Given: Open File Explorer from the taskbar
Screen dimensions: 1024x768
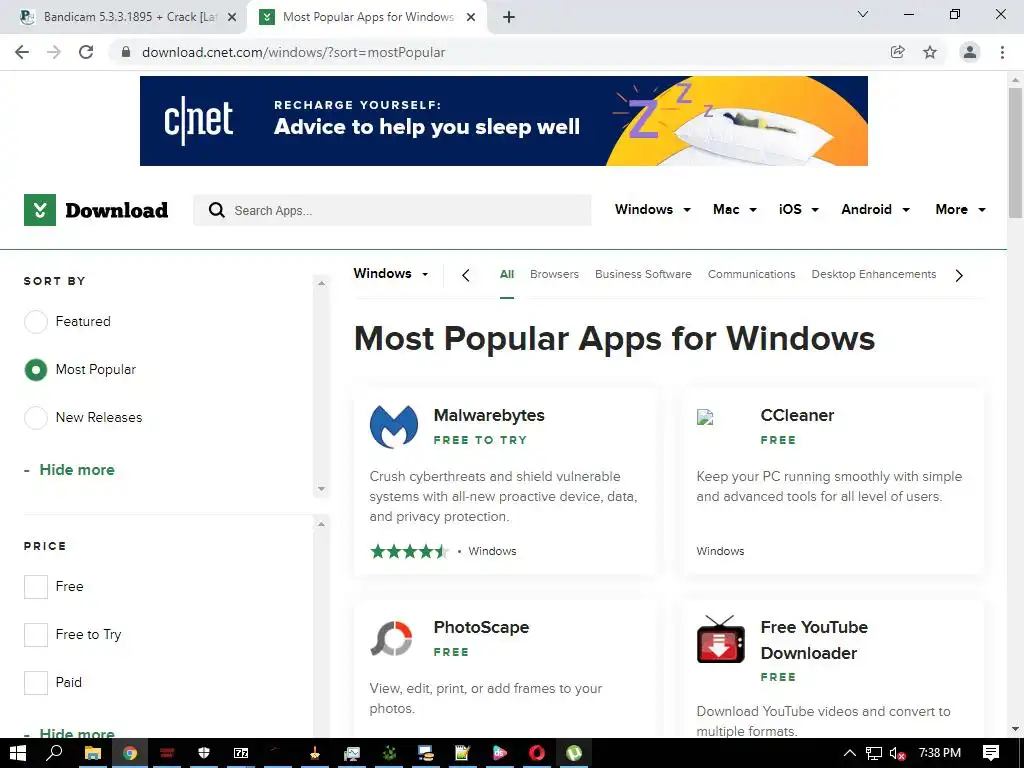Looking at the screenshot, I should (93, 753).
